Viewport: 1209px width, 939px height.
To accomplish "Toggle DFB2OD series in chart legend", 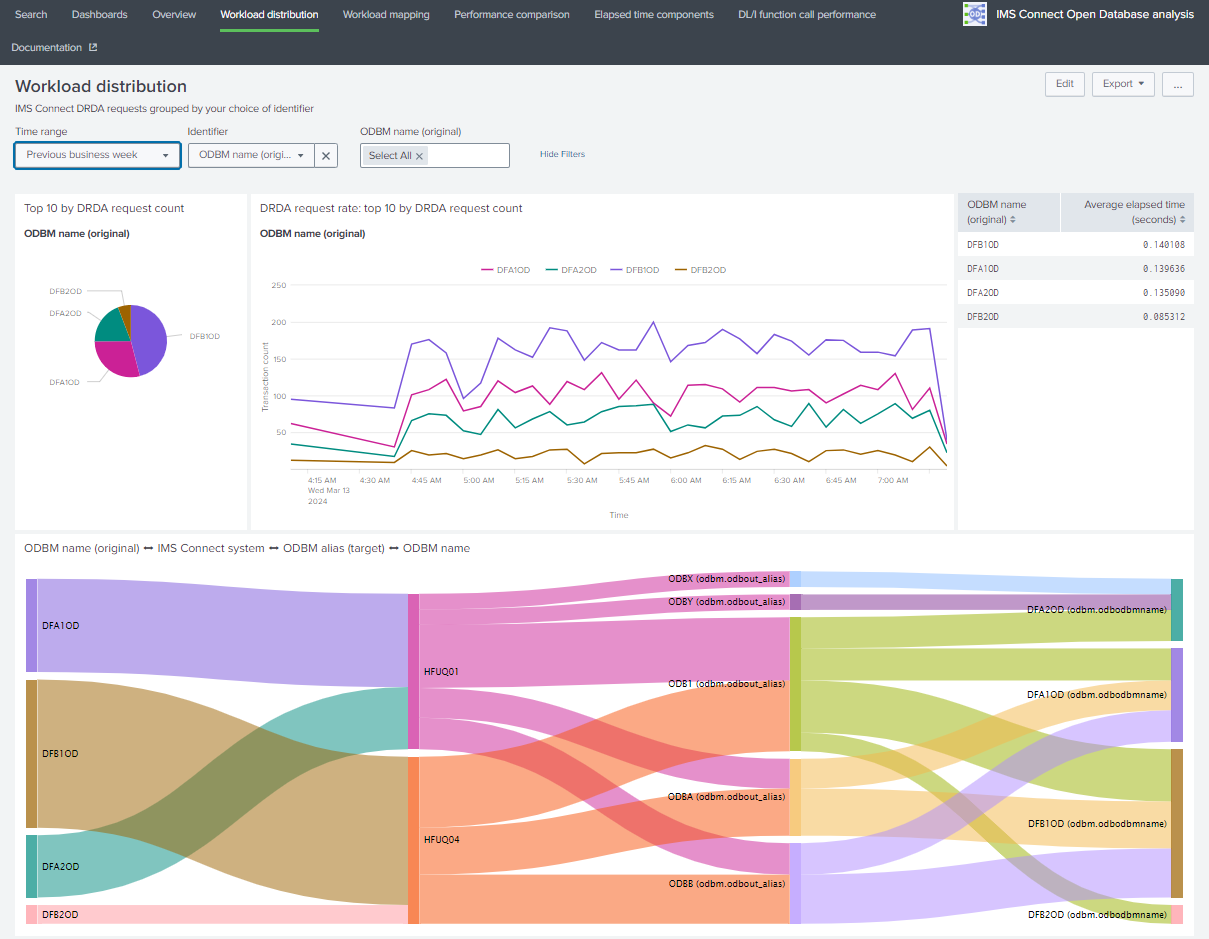I will pyautogui.click(x=701, y=270).
